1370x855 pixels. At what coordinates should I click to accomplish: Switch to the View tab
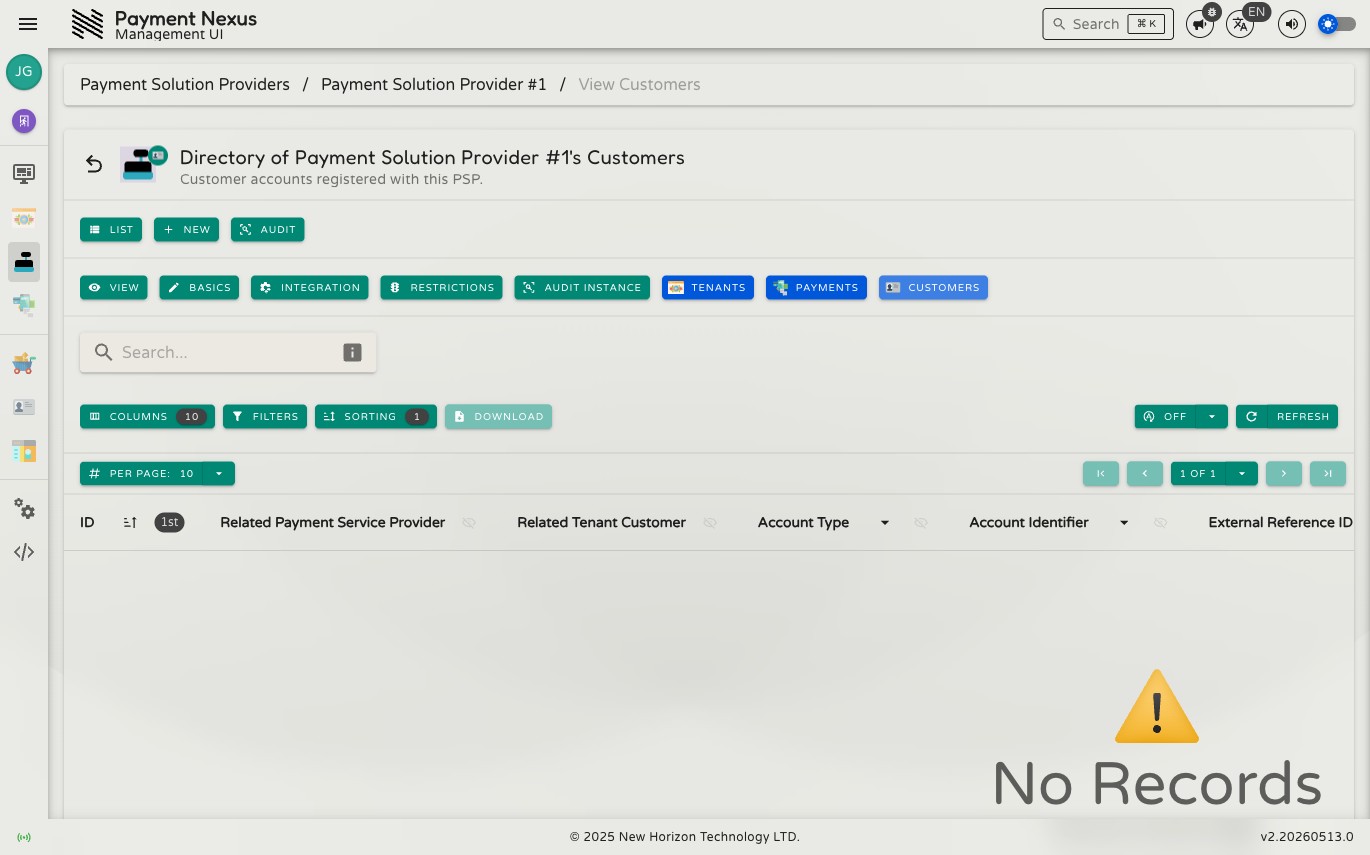click(114, 288)
